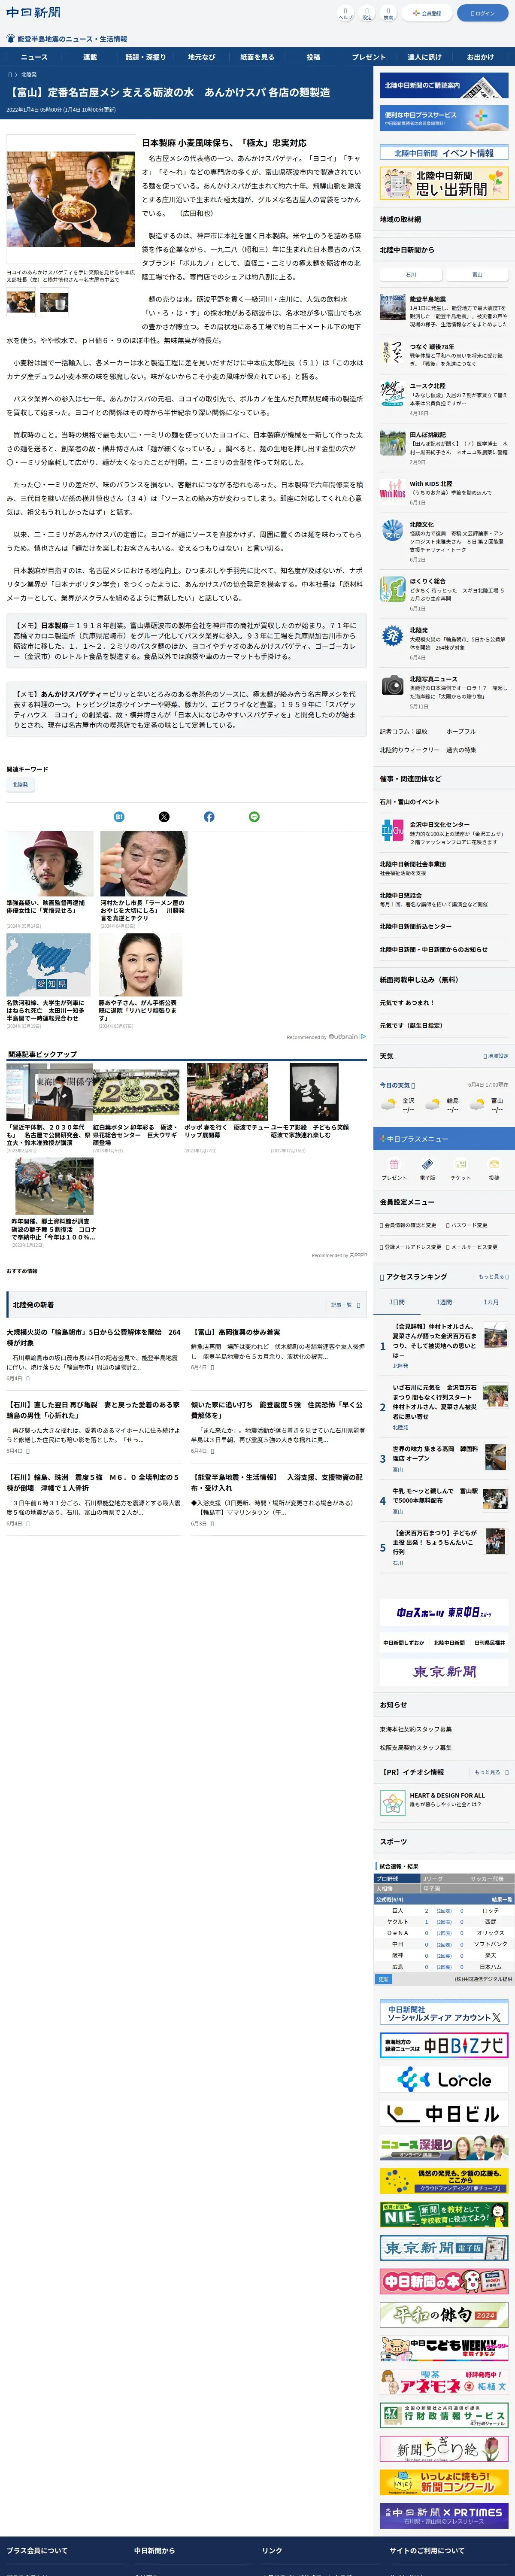Open the 中日ビル banner
The height and width of the screenshot is (2576, 515).
pyautogui.click(x=444, y=2113)
